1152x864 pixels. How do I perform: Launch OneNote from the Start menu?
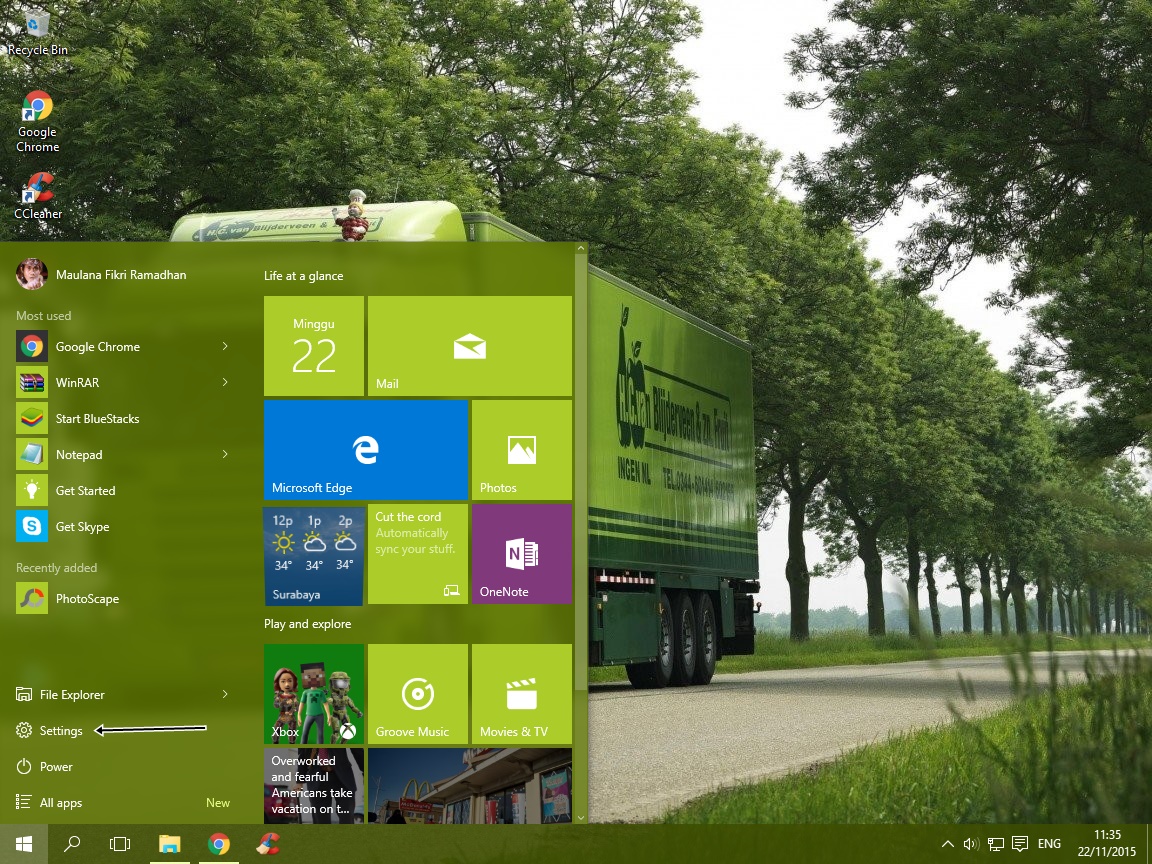tap(521, 553)
